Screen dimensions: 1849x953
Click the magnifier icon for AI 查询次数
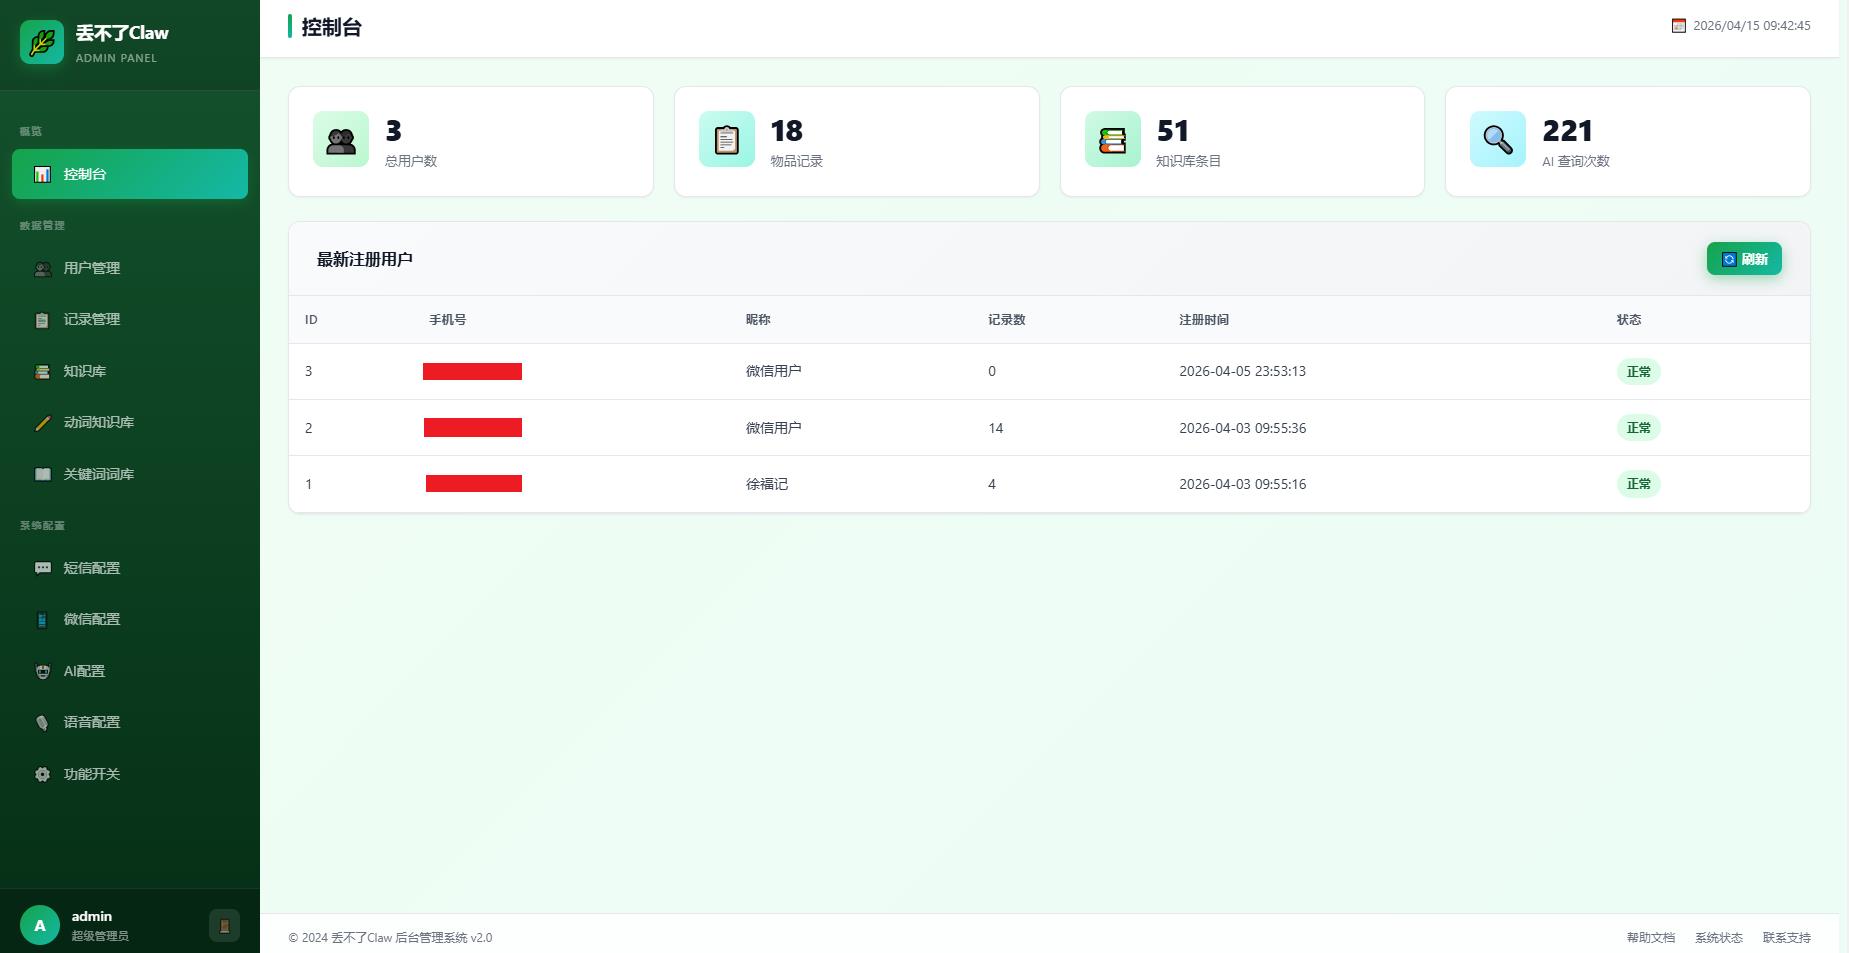point(1497,140)
